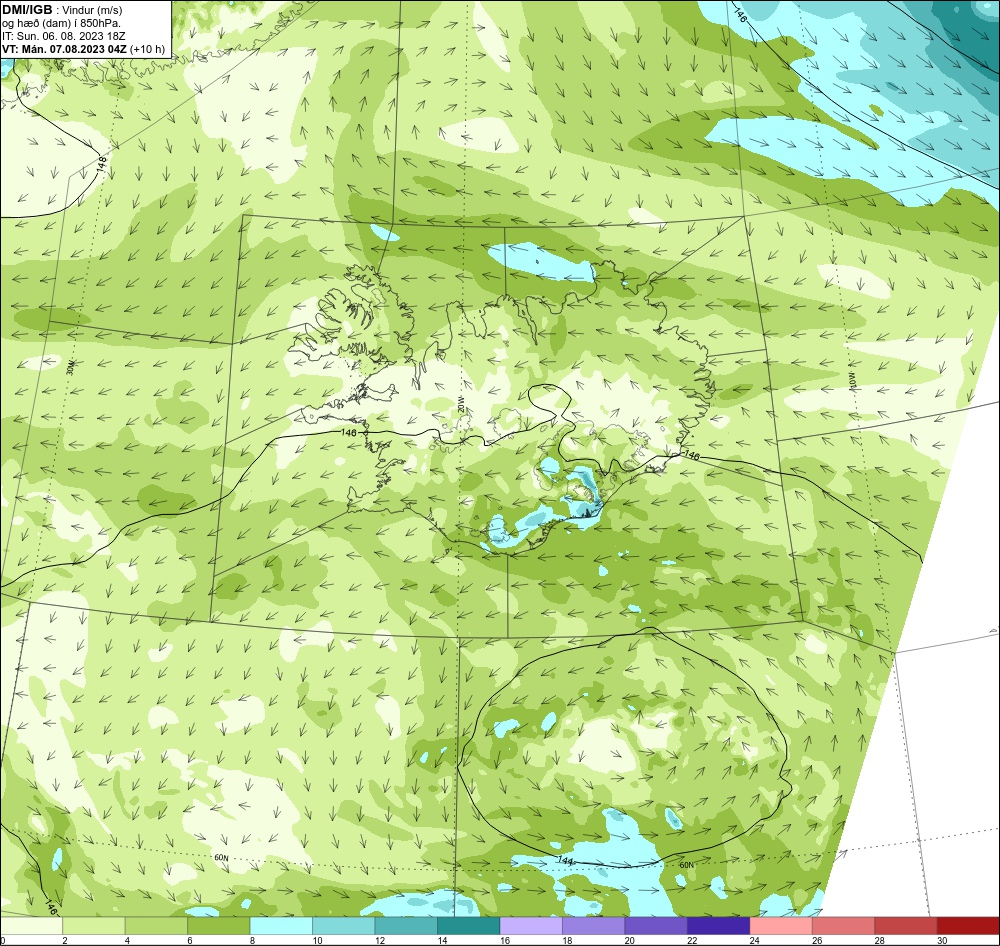This screenshot has width=1000, height=946.
Task: Click the legend tick value "12"
Action: [x=379, y=940]
